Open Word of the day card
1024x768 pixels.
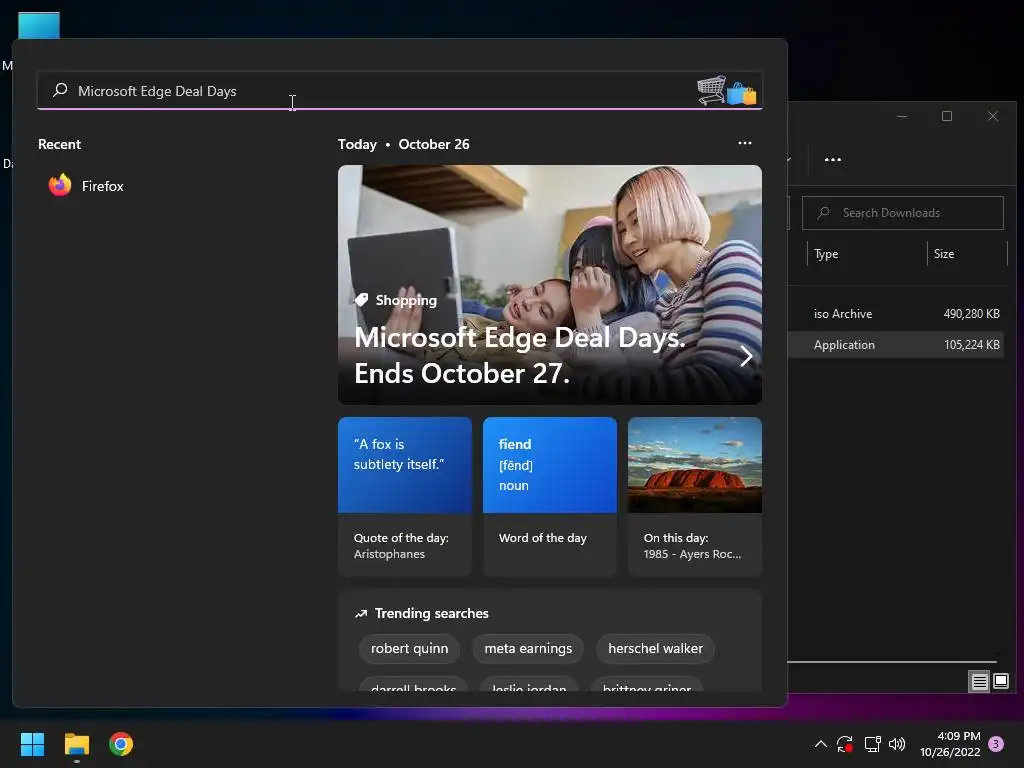550,497
